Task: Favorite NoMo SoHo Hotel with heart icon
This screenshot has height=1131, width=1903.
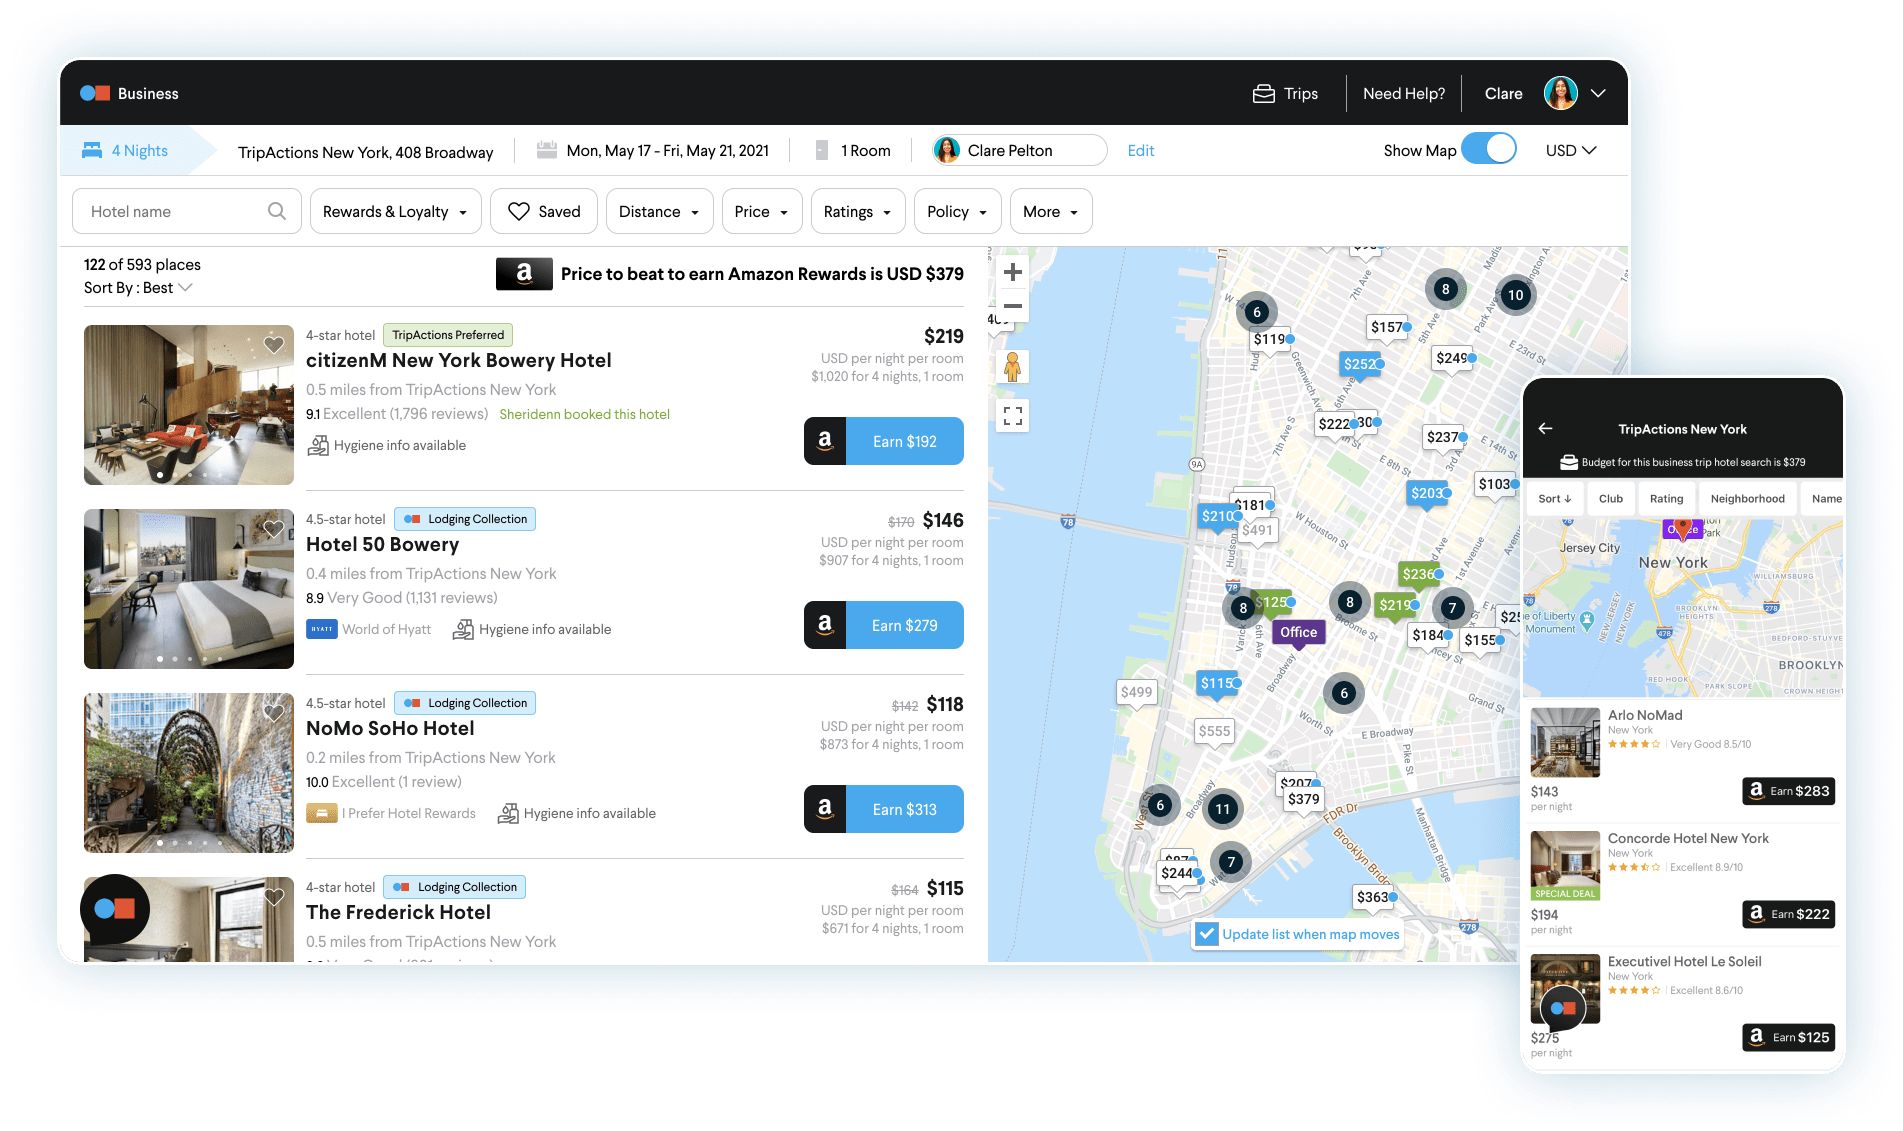Action: click(274, 713)
